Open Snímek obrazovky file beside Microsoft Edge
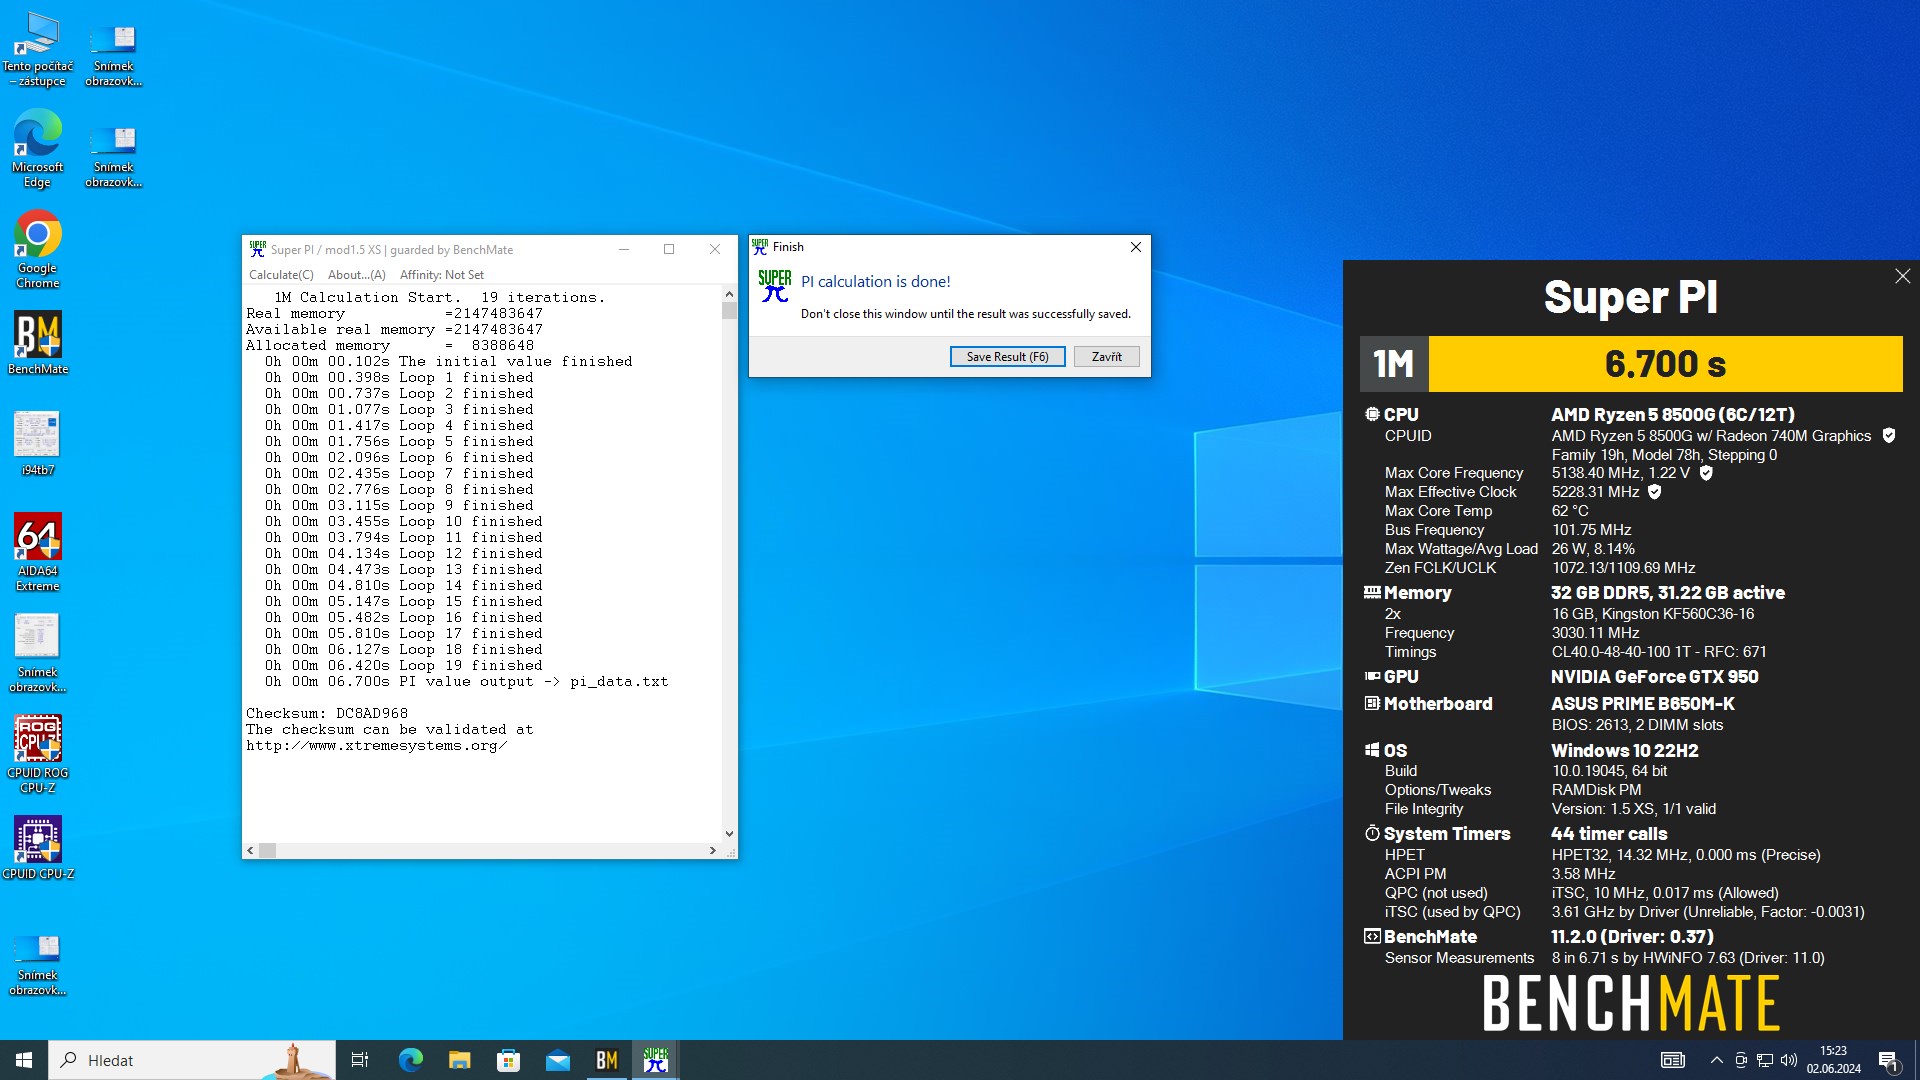 tap(113, 156)
